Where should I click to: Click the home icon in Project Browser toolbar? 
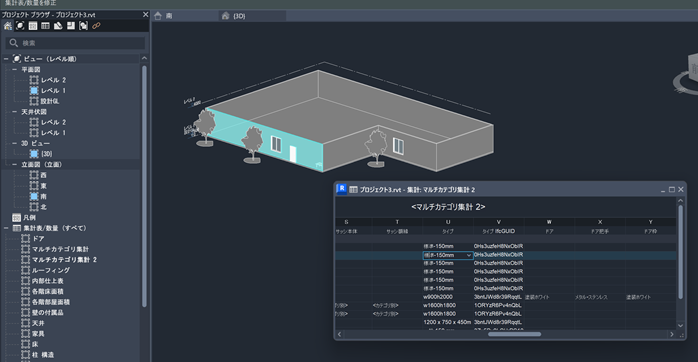pyautogui.click(x=8, y=26)
